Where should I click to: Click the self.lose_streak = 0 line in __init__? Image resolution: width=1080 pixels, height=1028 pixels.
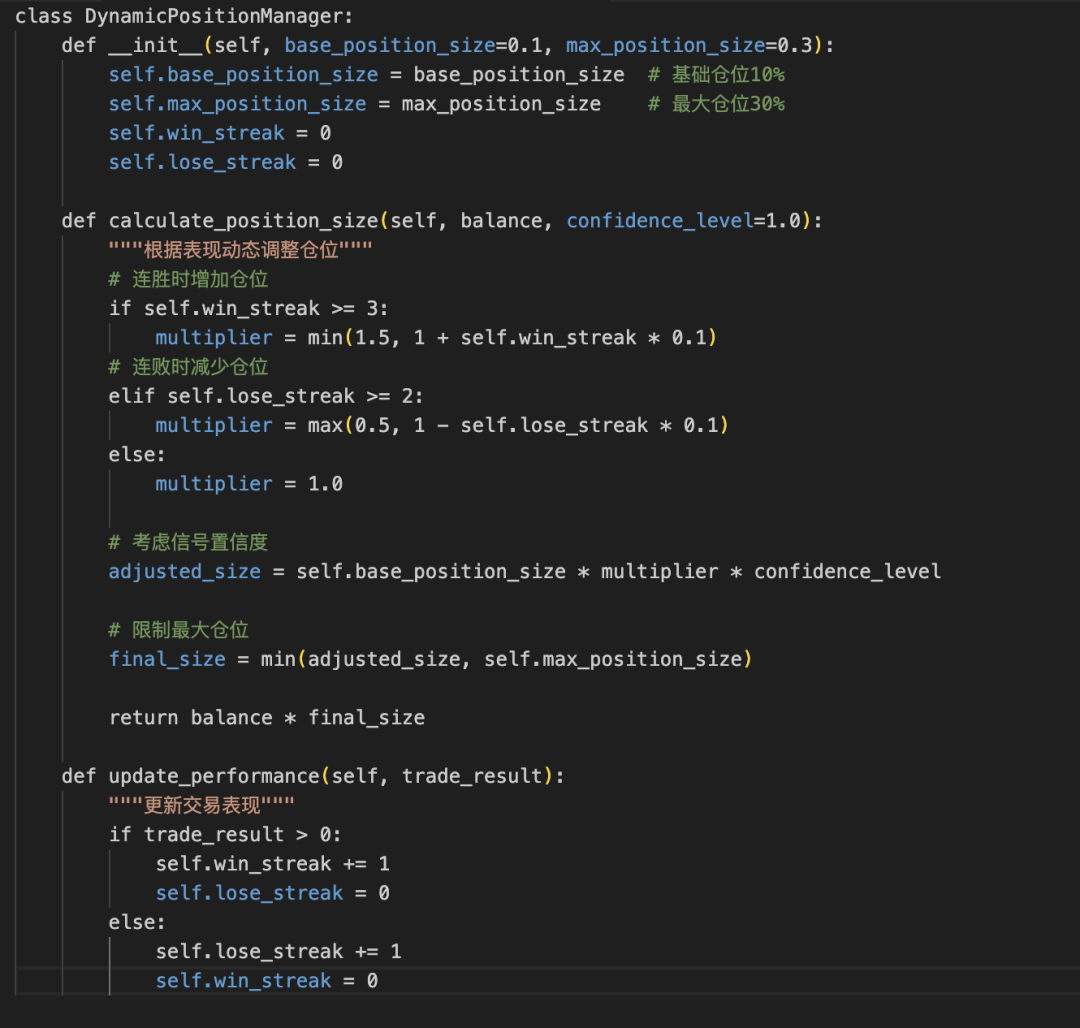point(226,162)
